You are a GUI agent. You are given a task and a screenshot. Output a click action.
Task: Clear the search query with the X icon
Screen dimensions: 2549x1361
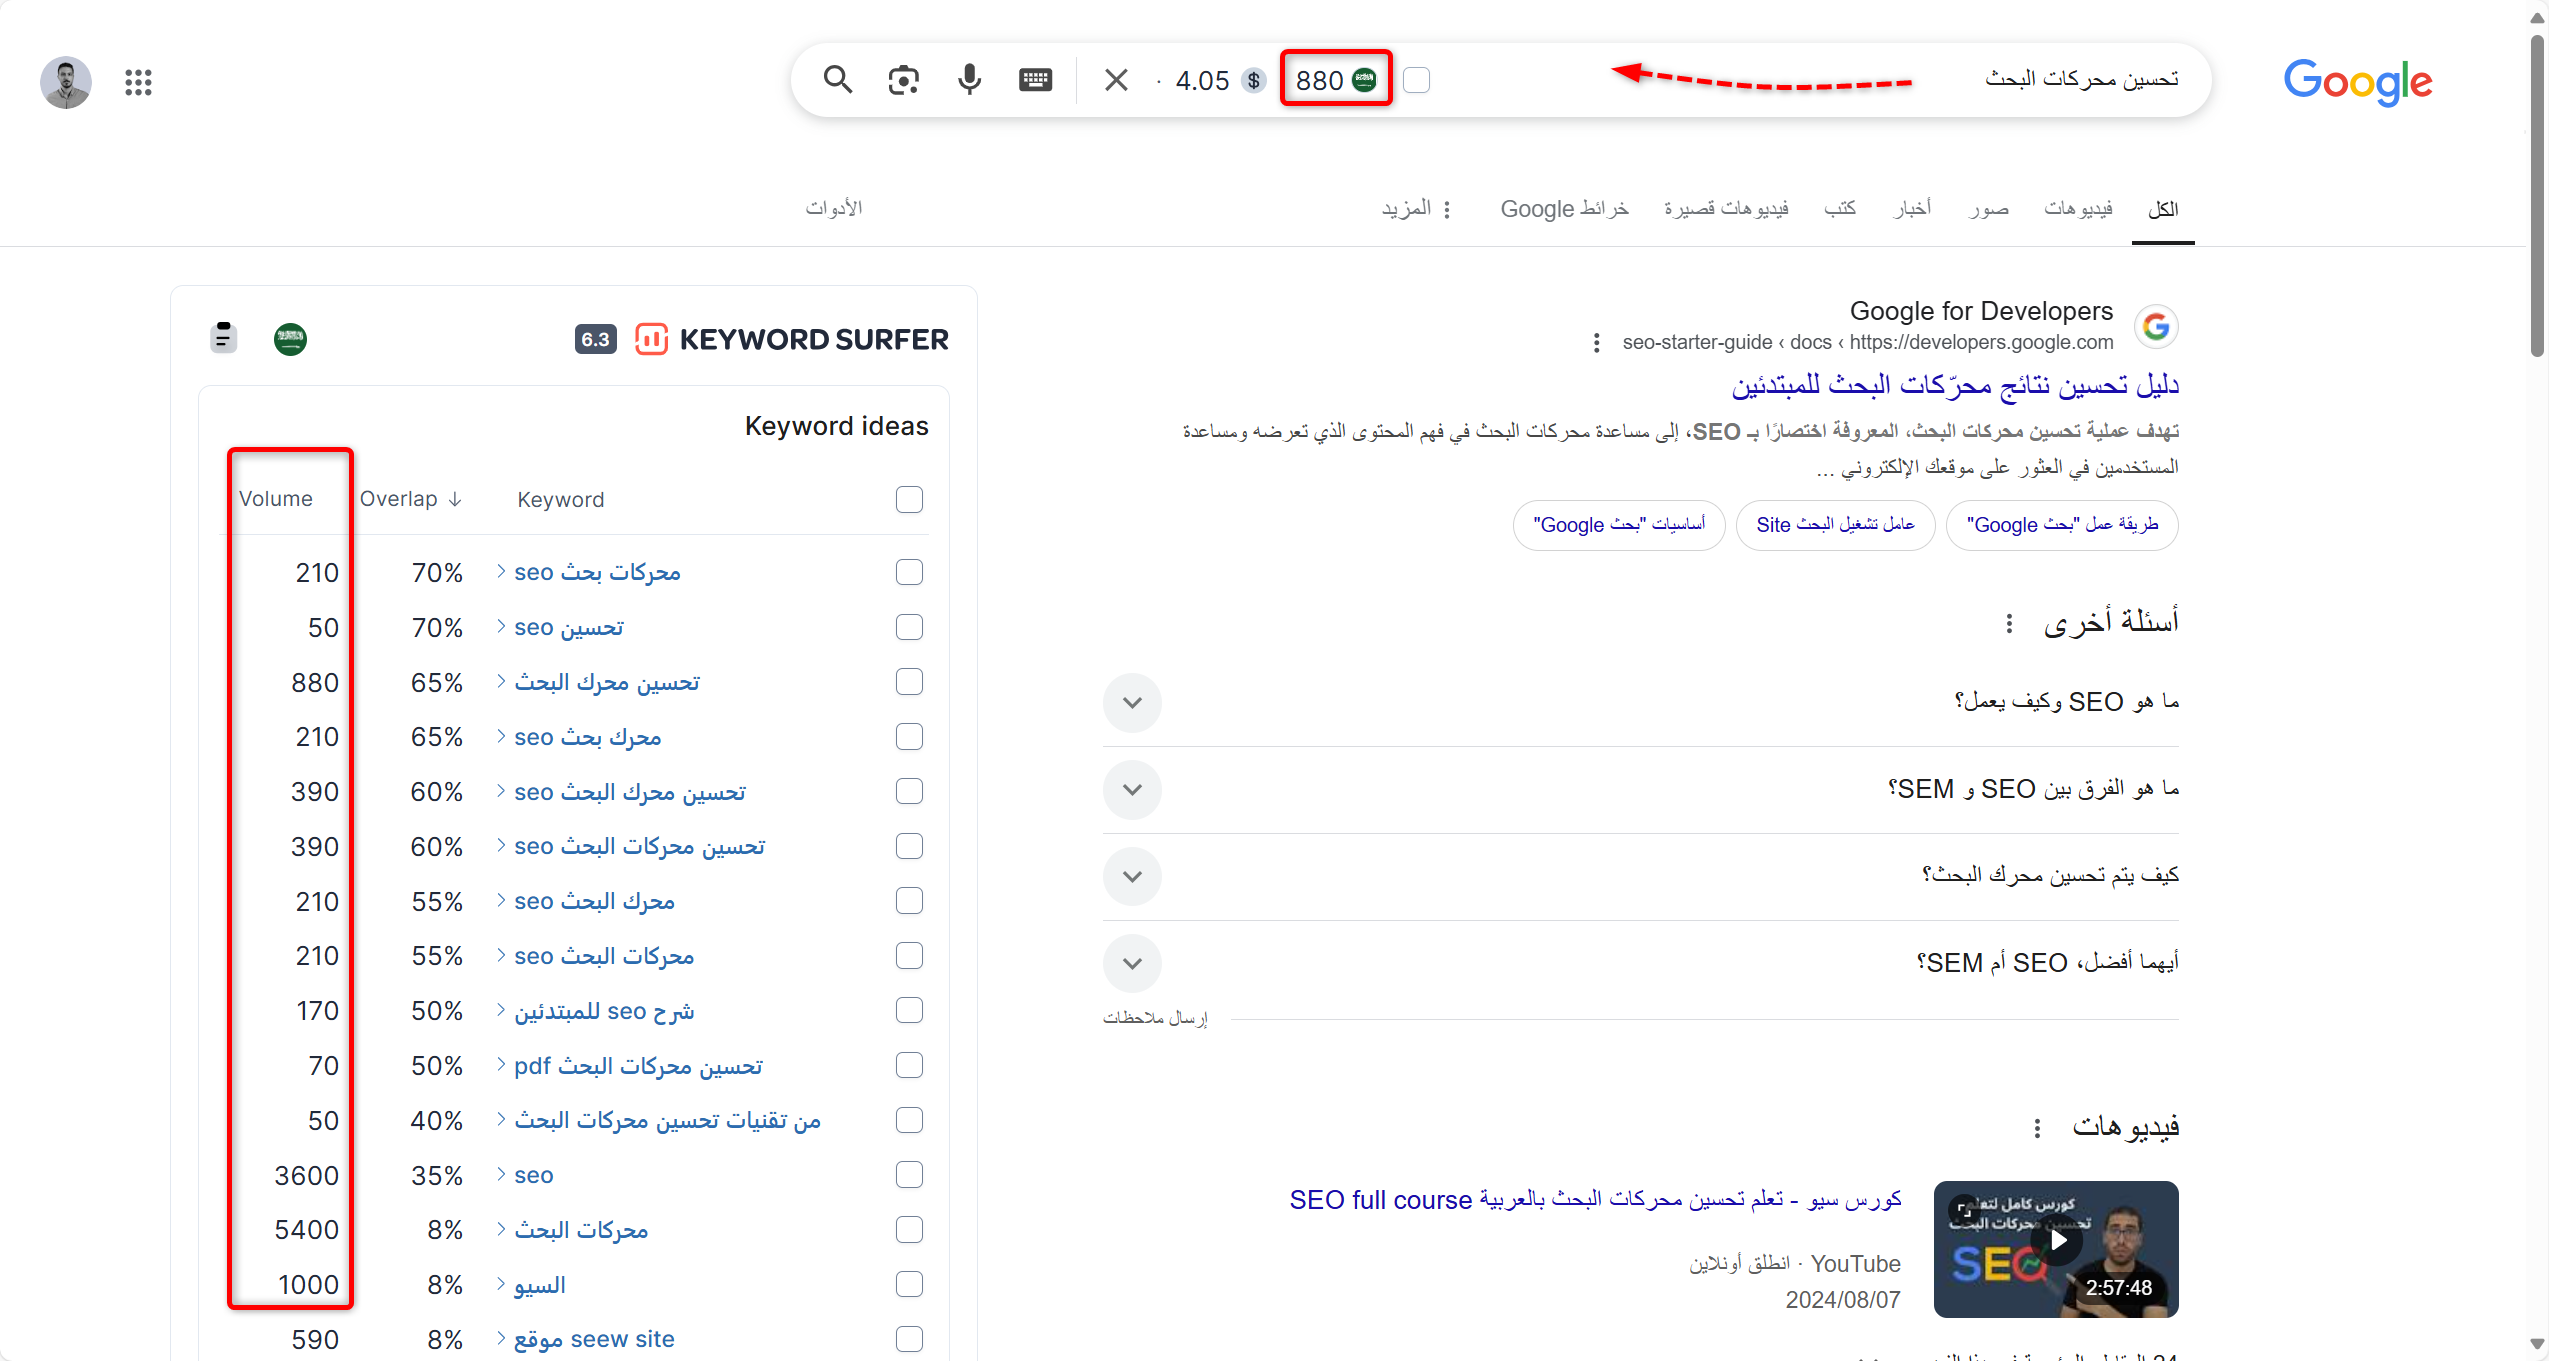click(x=1115, y=79)
